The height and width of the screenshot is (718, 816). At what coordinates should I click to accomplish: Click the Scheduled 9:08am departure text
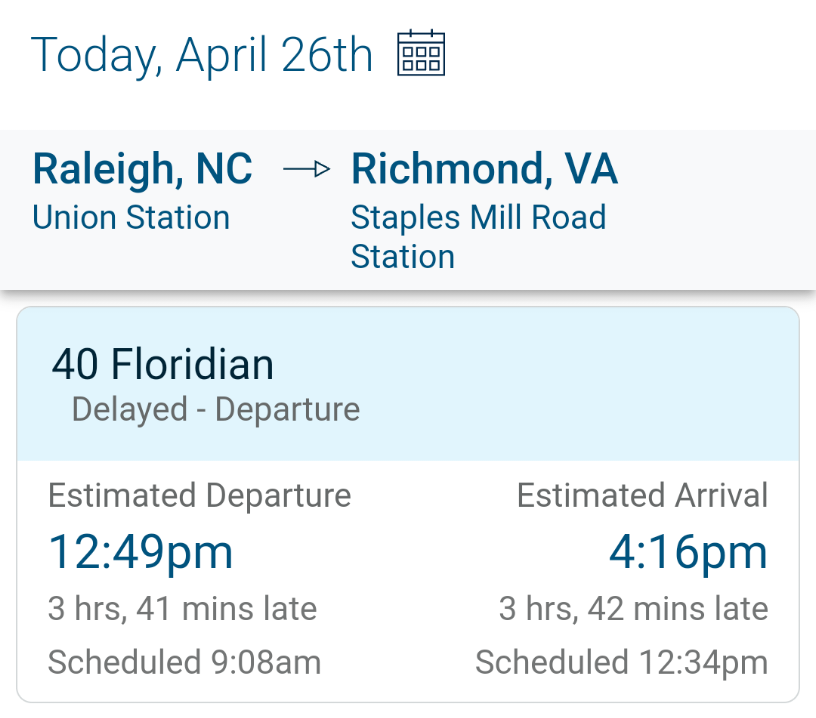pyautogui.click(x=185, y=662)
